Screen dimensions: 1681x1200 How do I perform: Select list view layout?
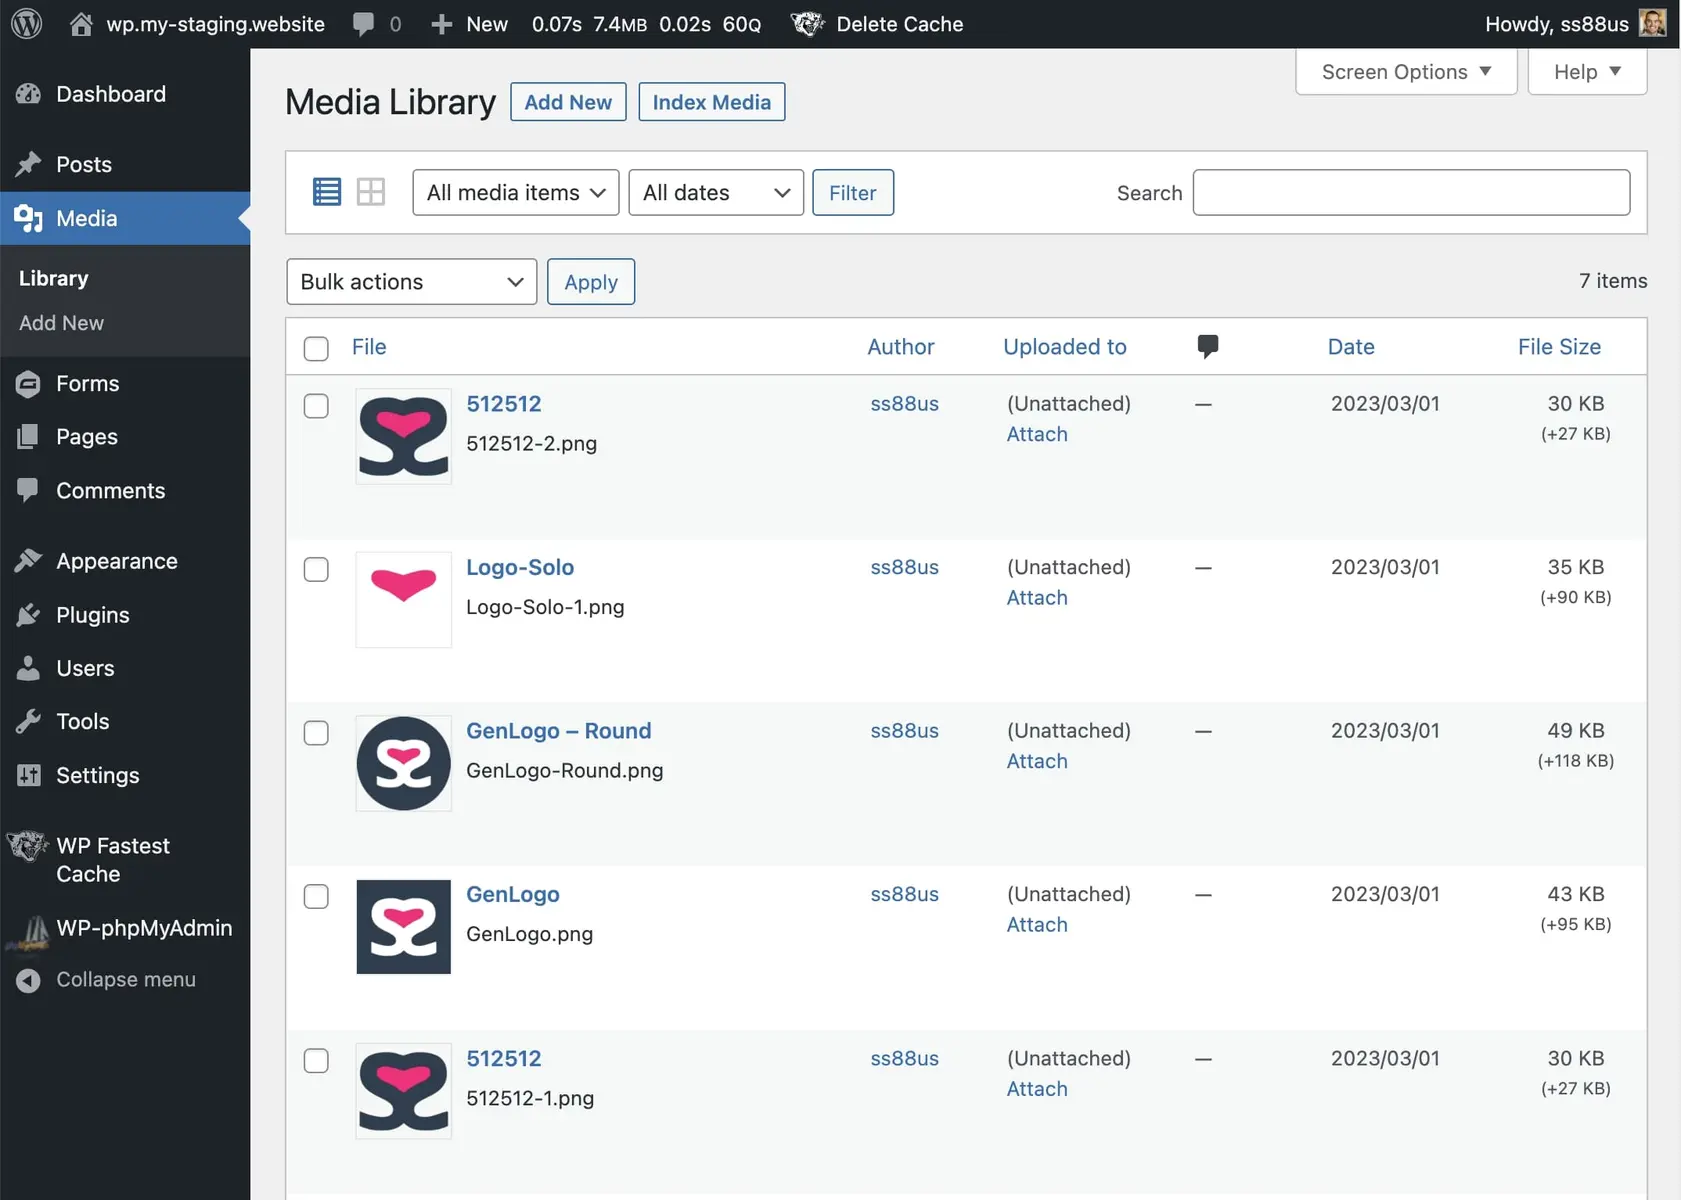326,191
